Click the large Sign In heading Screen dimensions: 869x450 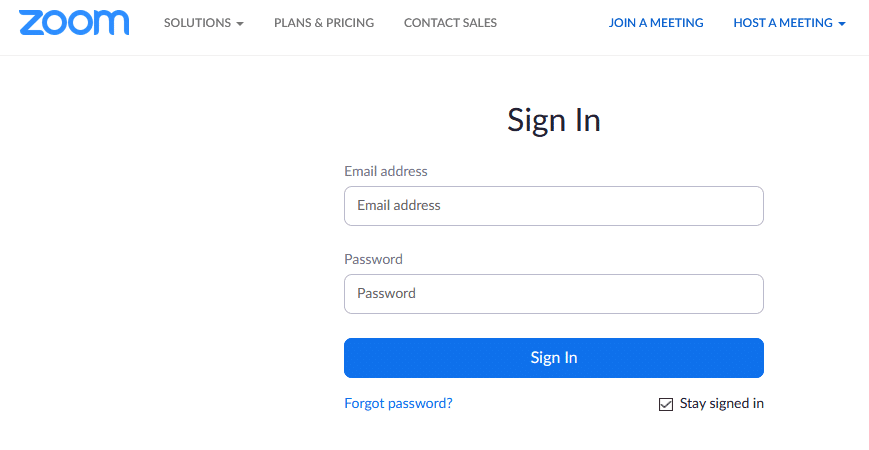[554, 120]
